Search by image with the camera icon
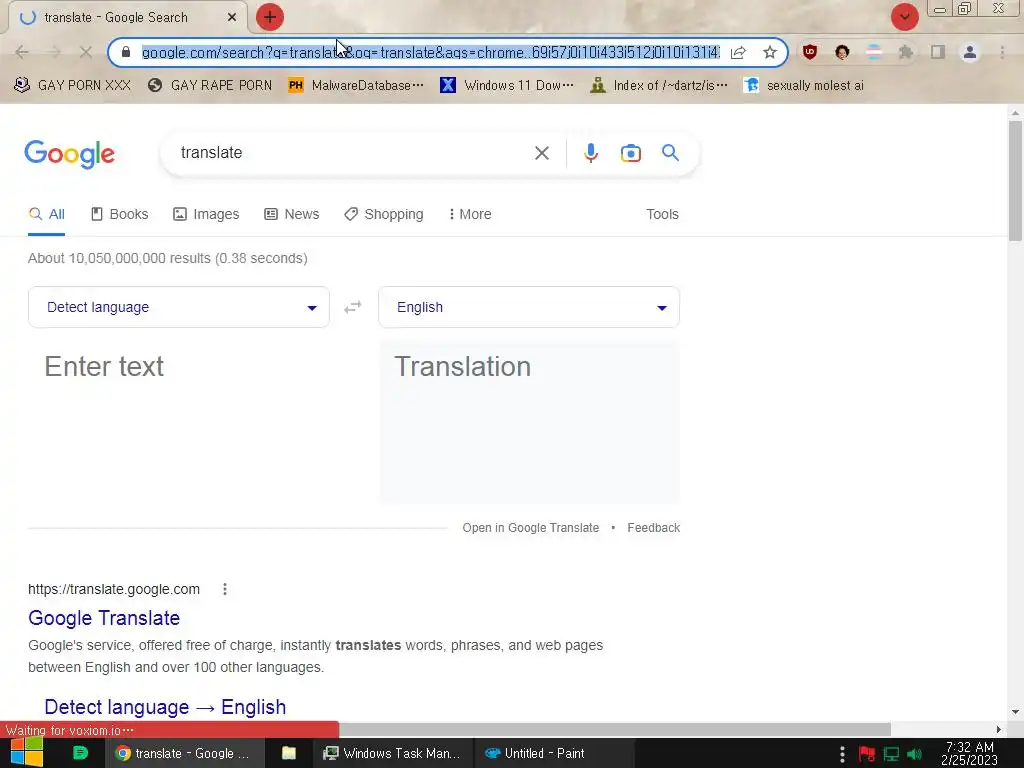The width and height of the screenshot is (1024, 768). 630,153
